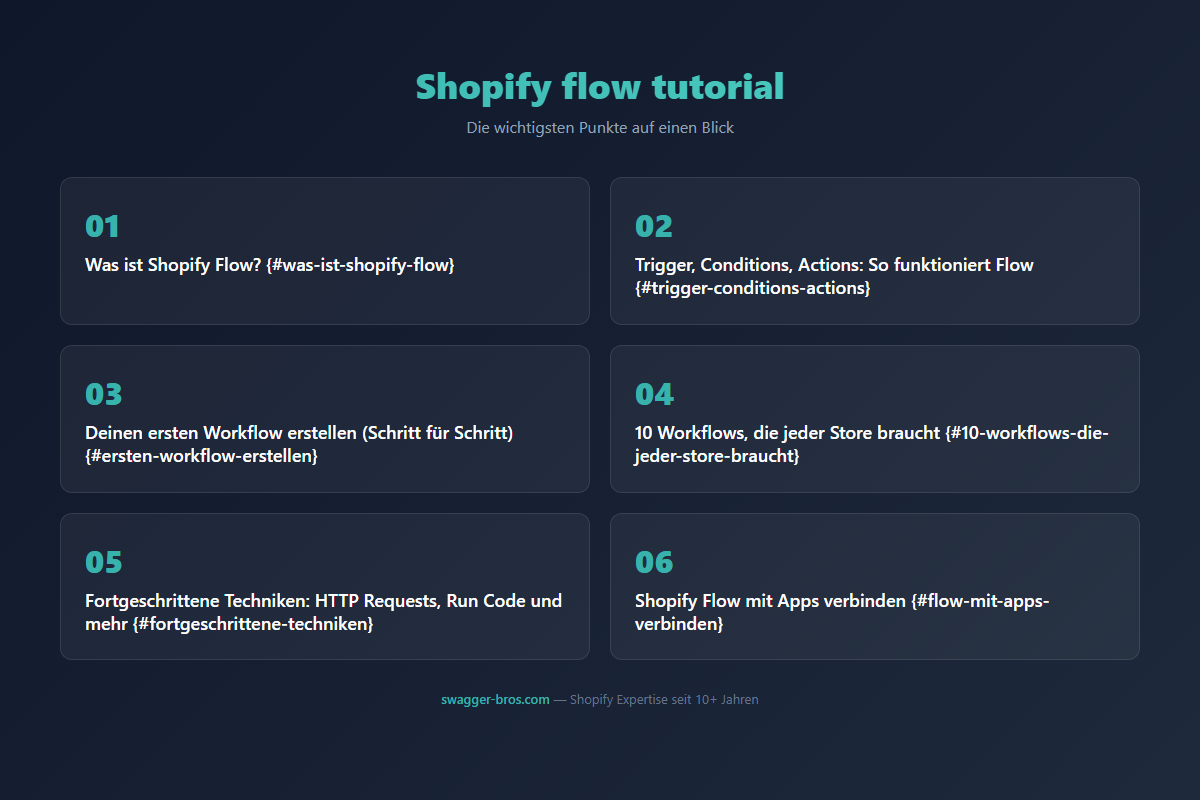
Task: Click the number 06 label
Action: [x=654, y=563]
